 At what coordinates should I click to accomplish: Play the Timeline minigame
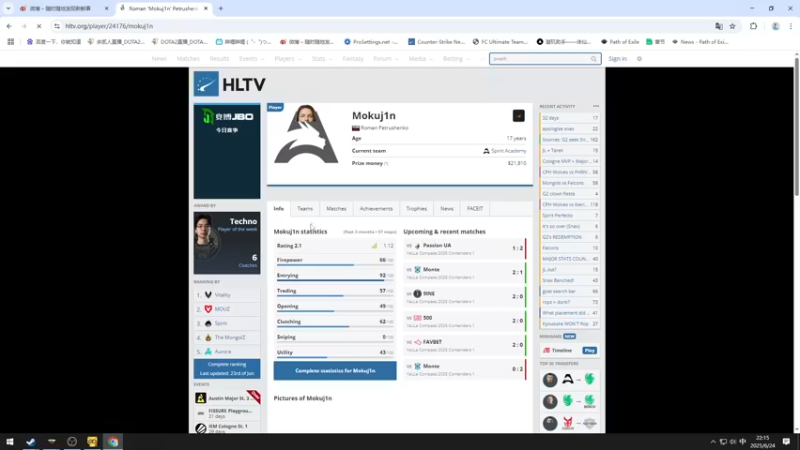tap(589, 351)
